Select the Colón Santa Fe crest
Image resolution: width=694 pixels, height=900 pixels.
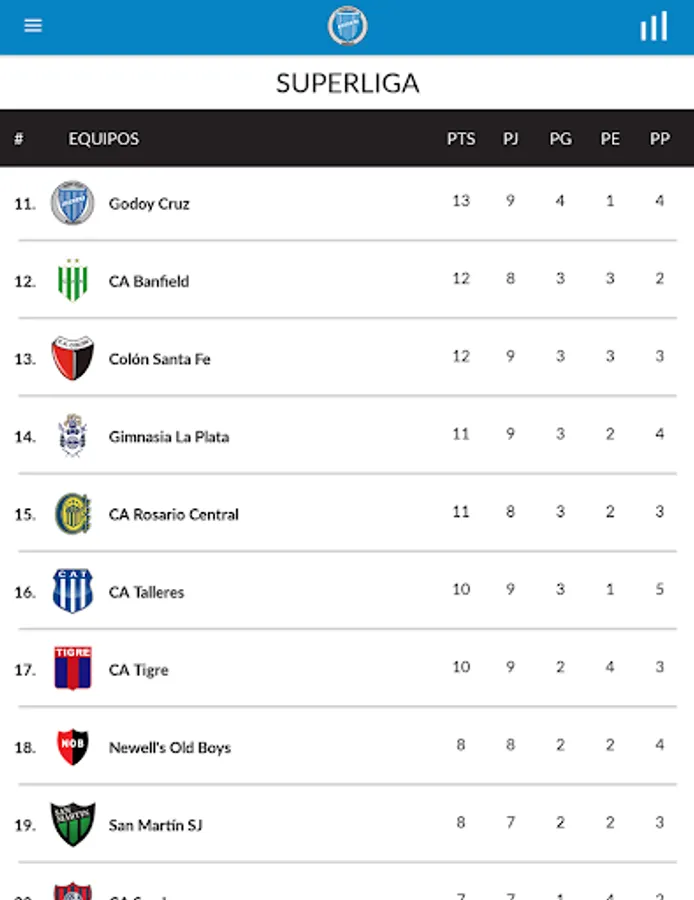(71, 358)
